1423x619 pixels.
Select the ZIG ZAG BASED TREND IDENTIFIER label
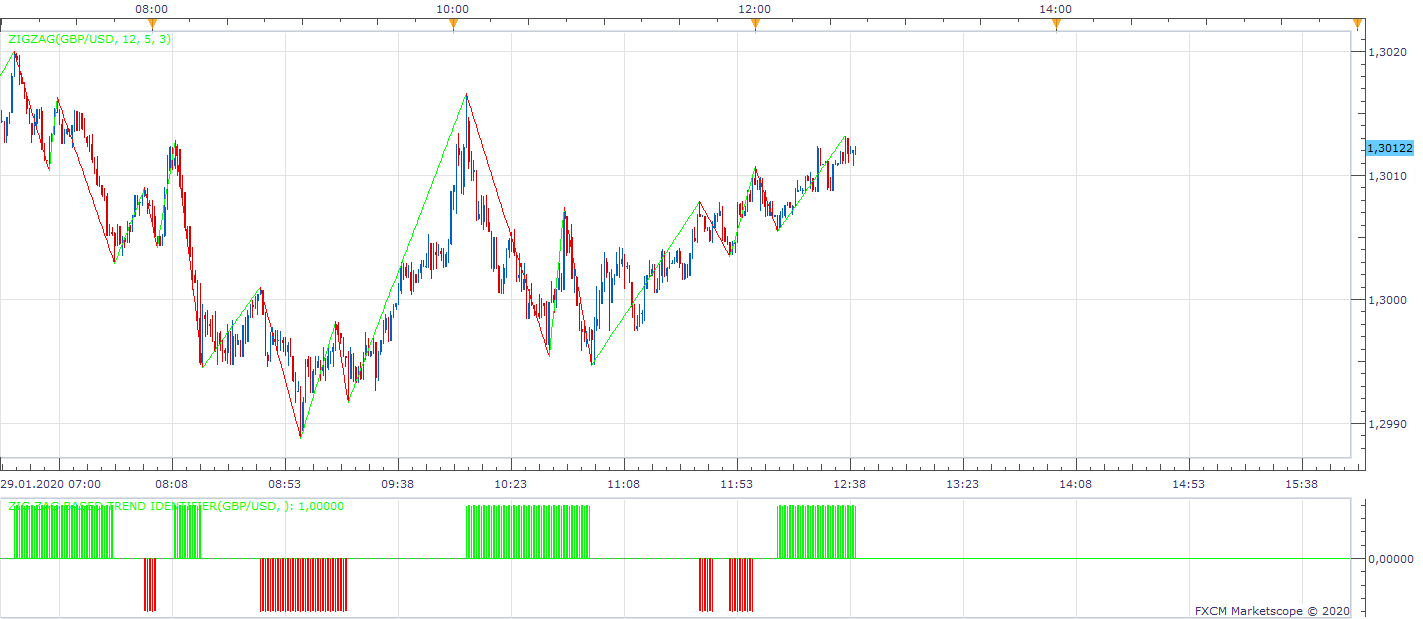176,506
